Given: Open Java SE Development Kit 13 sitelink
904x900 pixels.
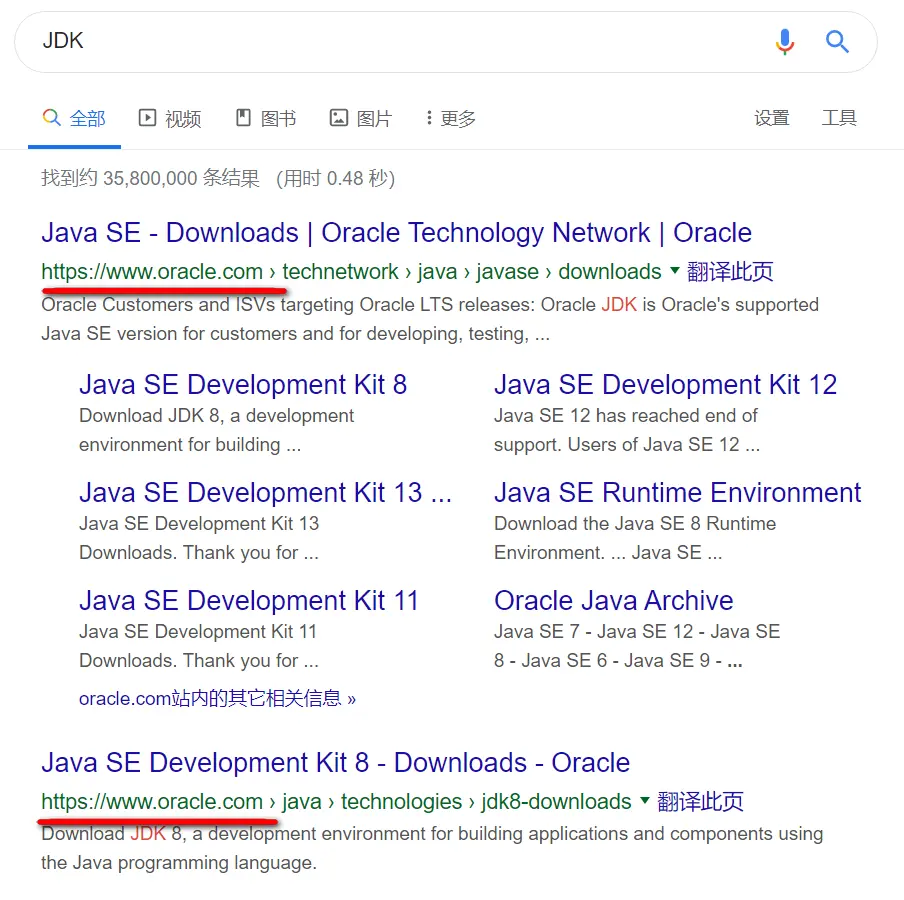Looking at the screenshot, I should click(x=265, y=492).
